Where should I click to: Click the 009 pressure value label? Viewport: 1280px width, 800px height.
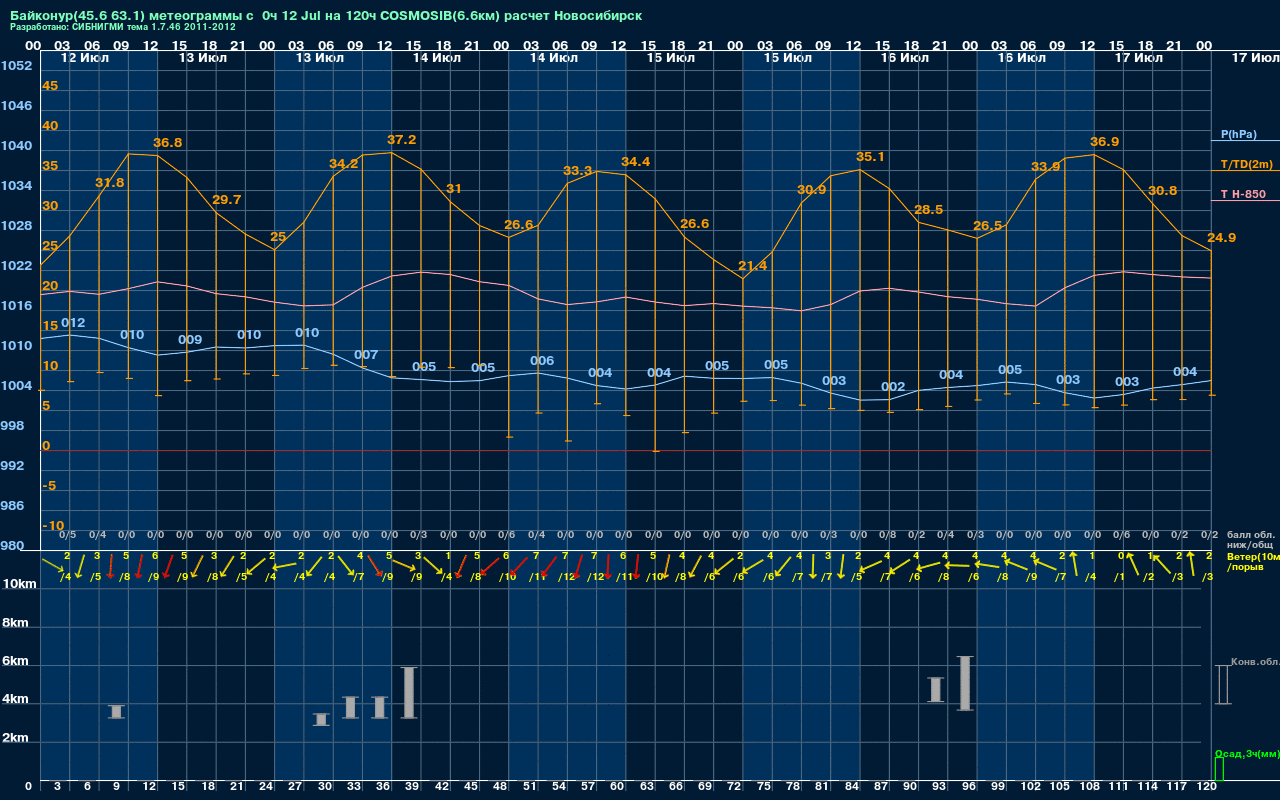point(190,340)
